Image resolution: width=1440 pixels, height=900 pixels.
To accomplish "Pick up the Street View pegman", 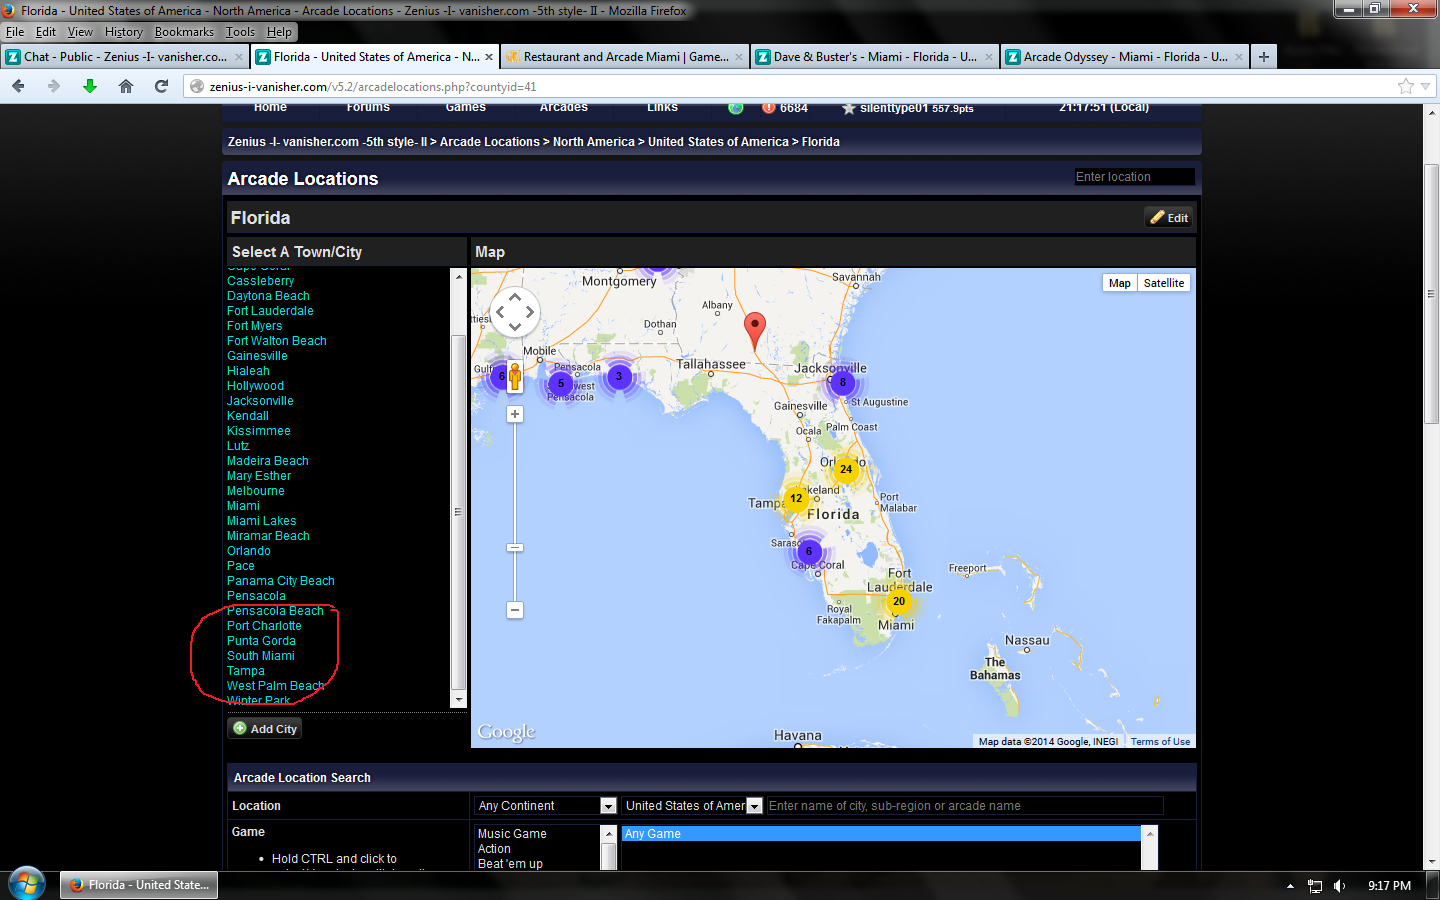I will [515, 377].
